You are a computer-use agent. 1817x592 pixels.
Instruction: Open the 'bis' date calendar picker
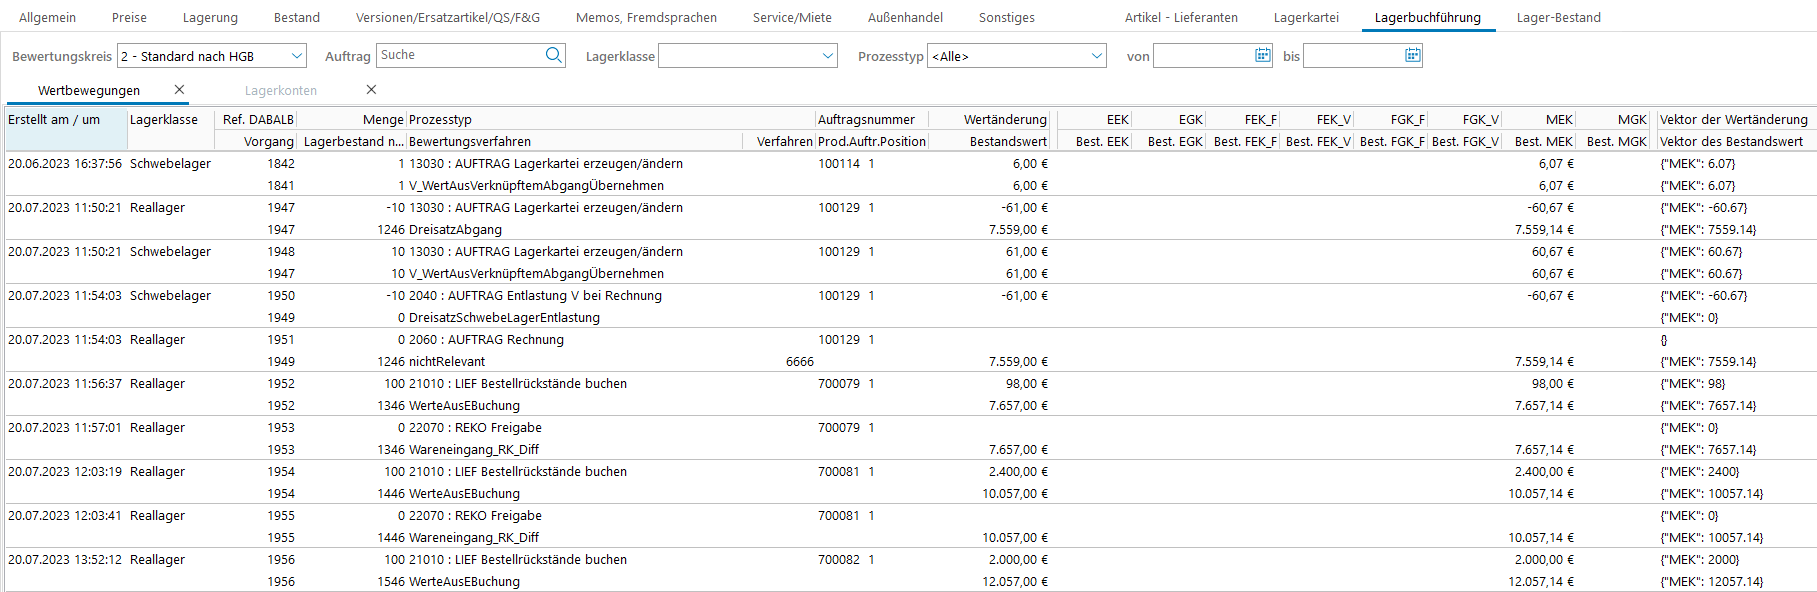pyautogui.click(x=1412, y=56)
